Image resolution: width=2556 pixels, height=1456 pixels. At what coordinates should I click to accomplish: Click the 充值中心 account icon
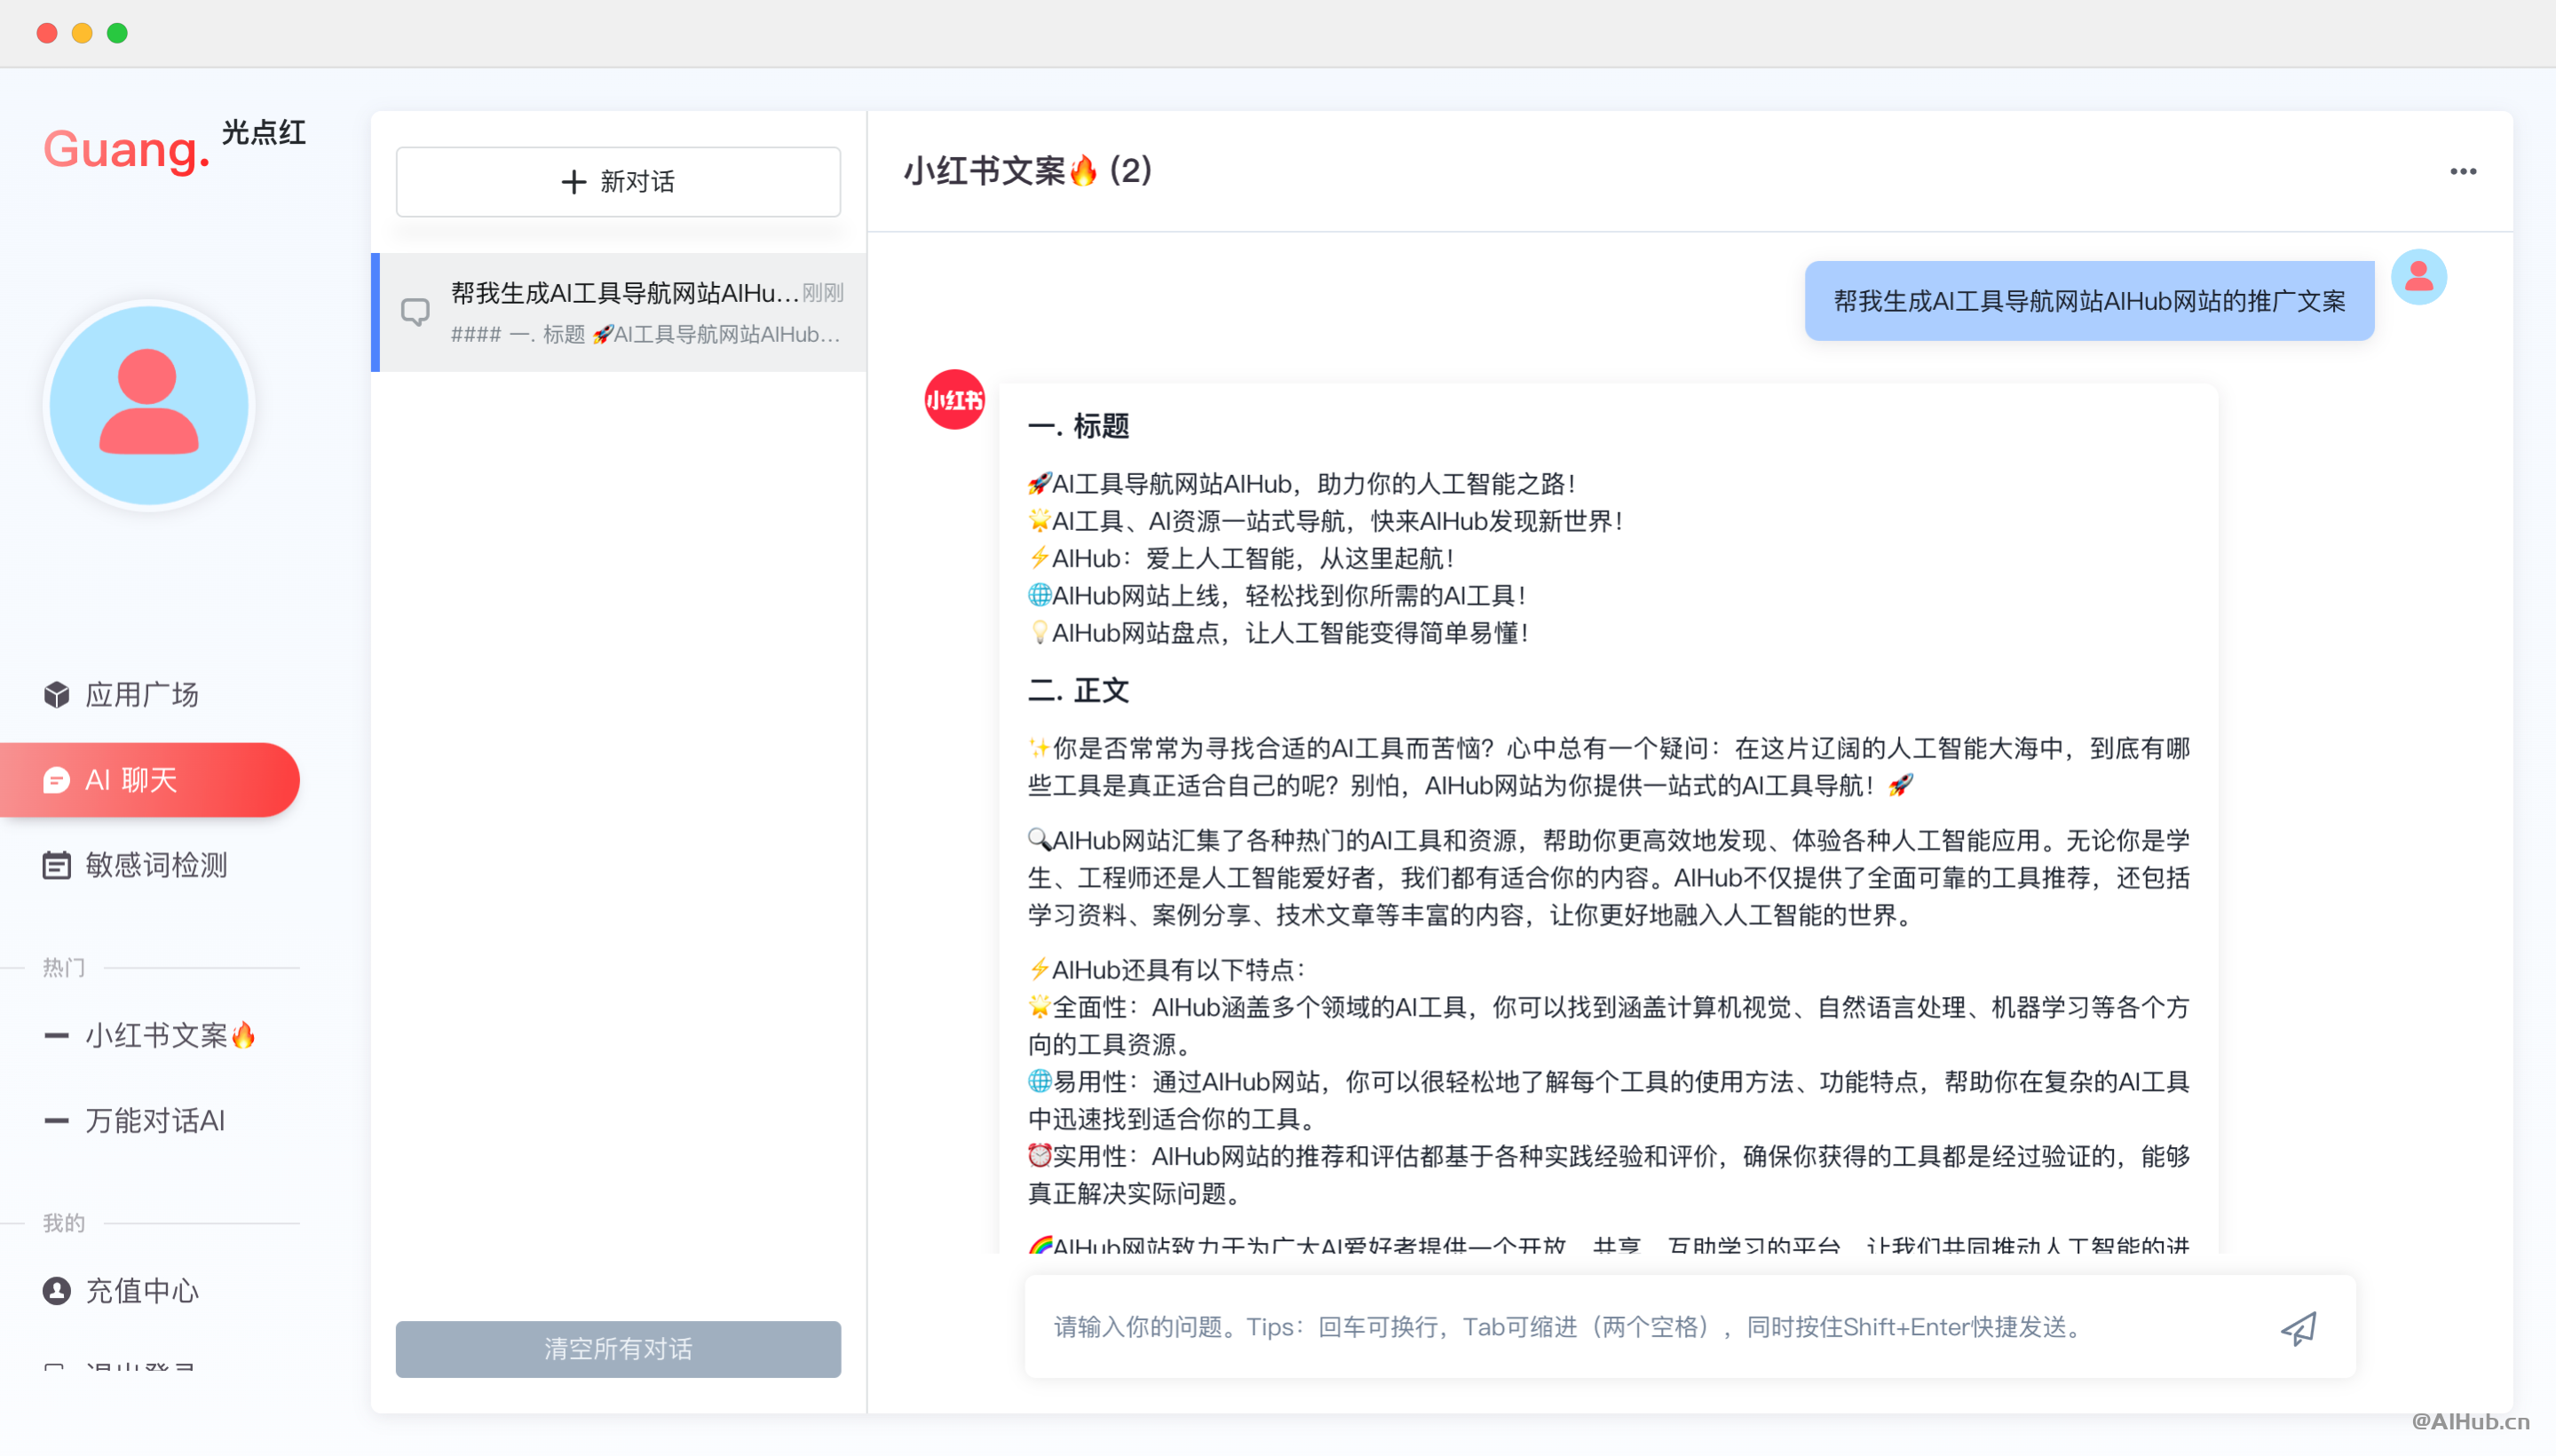57,1291
